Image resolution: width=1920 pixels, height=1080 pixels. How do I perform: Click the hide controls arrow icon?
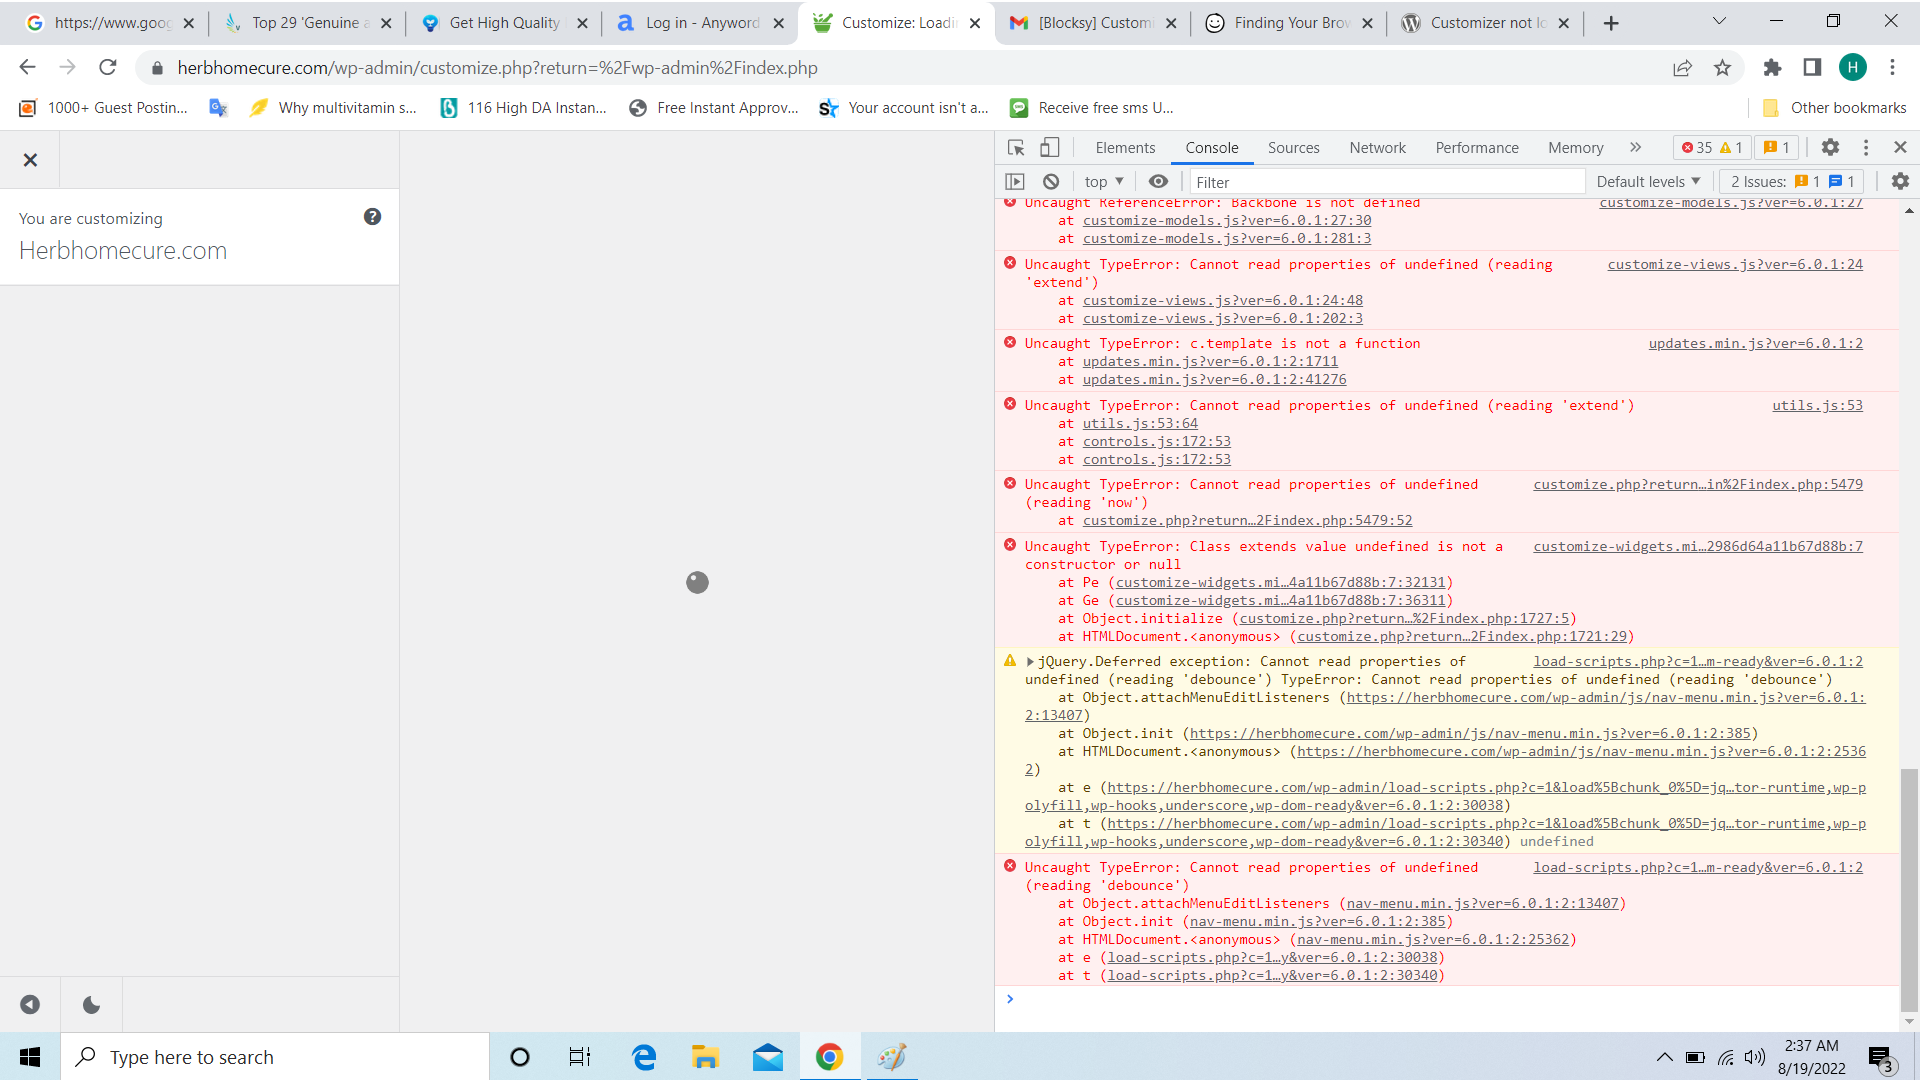[x=30, y=1005]
